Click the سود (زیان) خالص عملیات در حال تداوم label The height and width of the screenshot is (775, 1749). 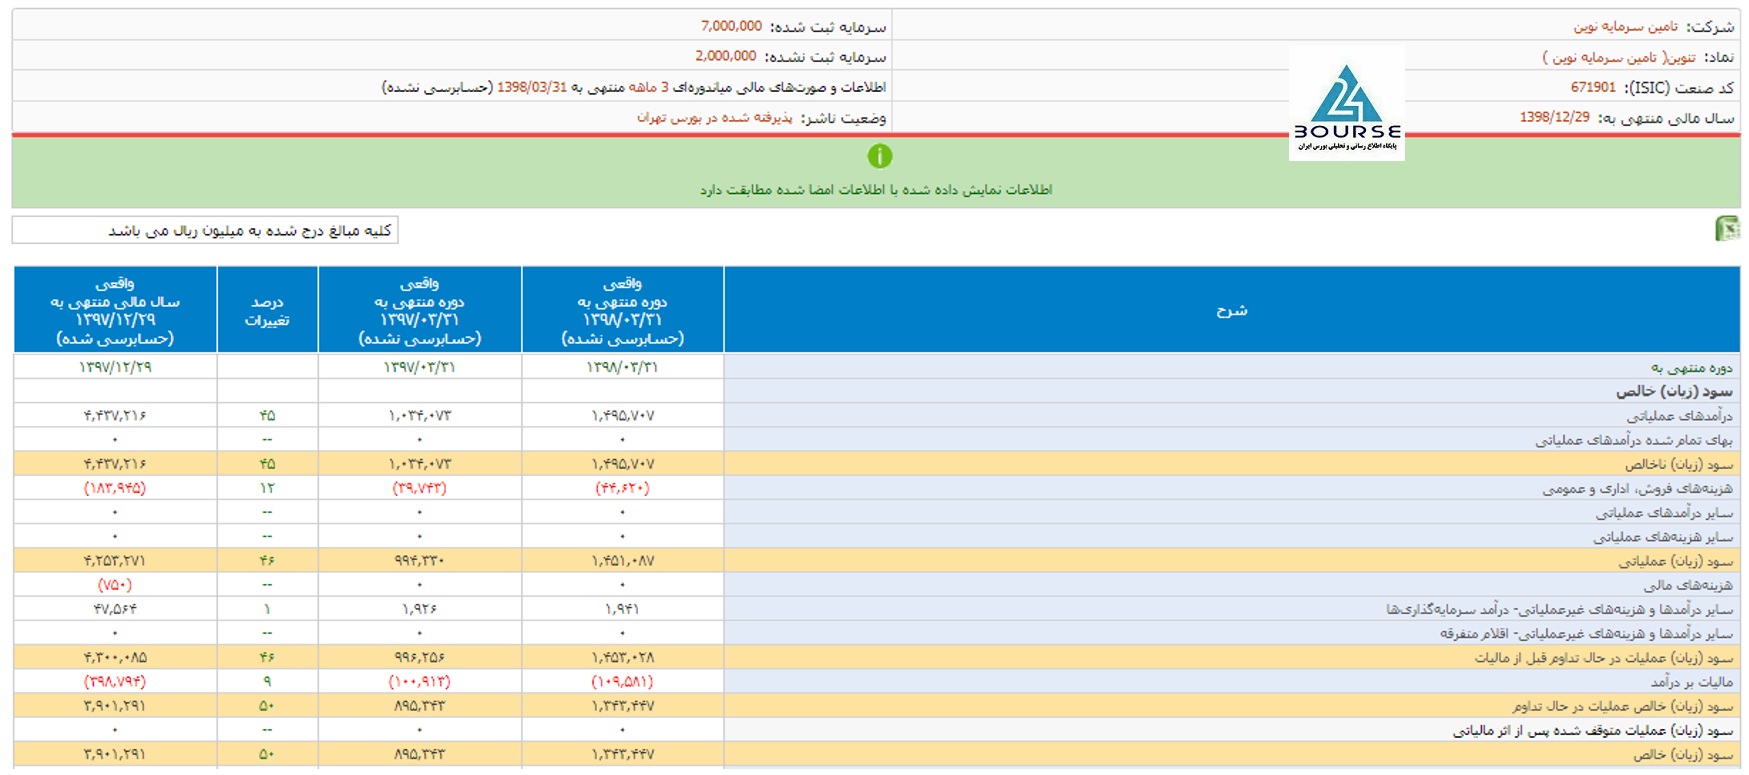pyautogui.click(x=1622, y=707)
